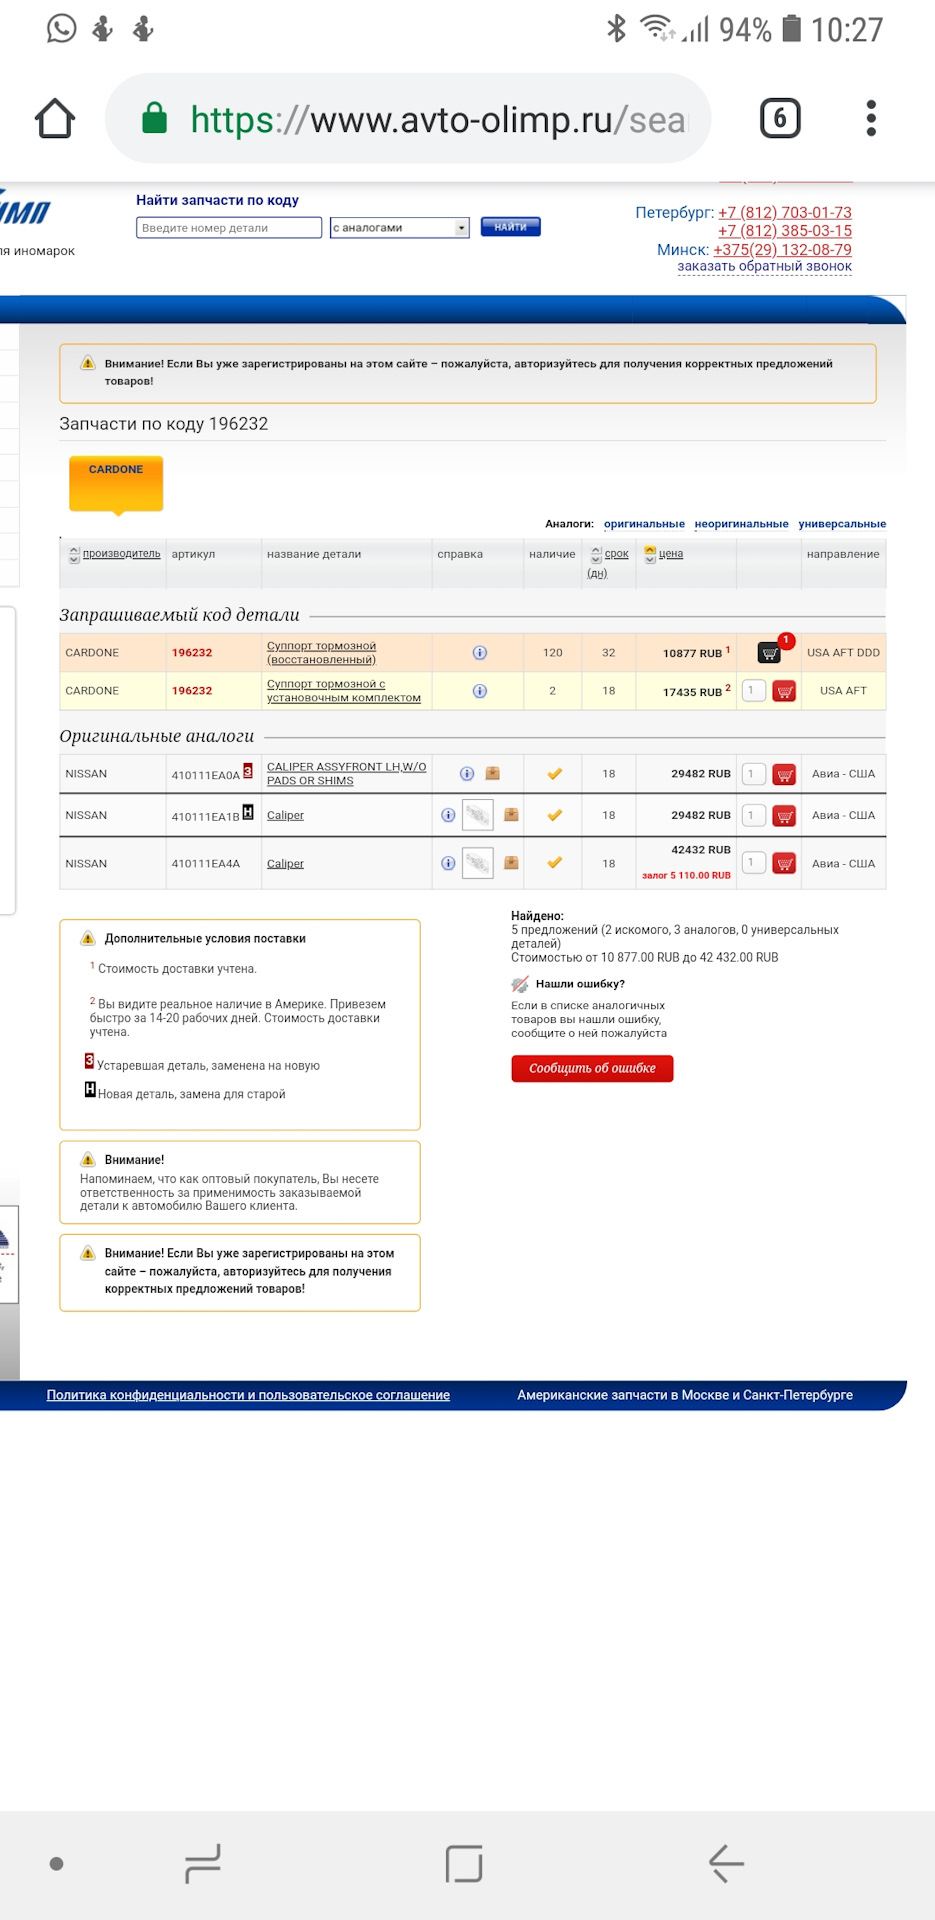
Task: Open the photo thumbnail for part 410111EA1B
Action: (x=478, y=815)
